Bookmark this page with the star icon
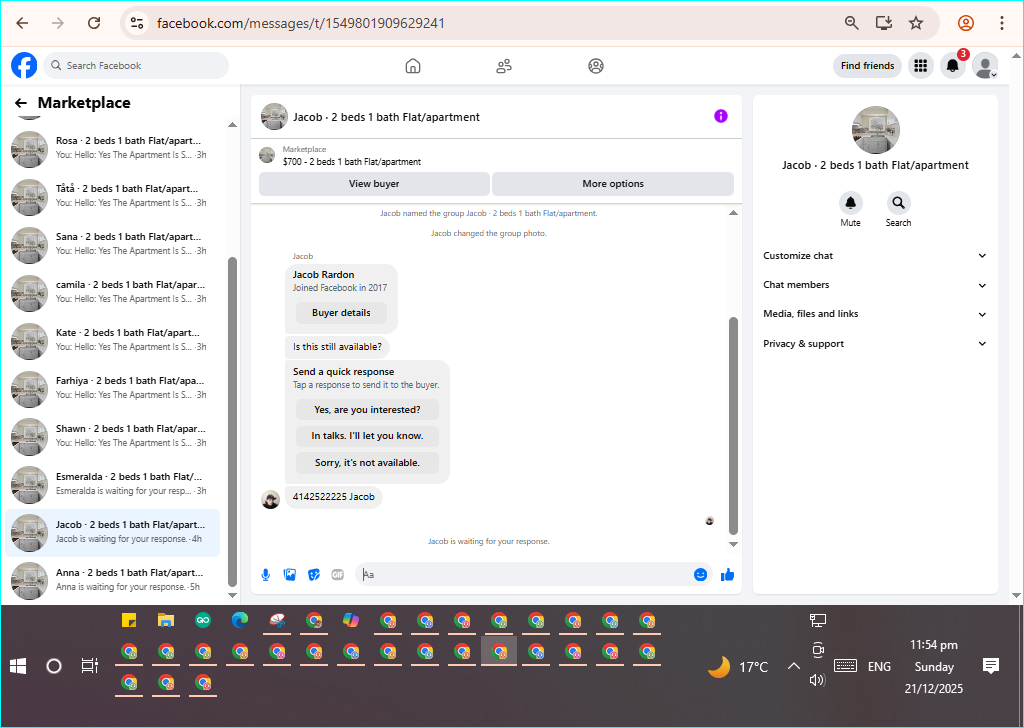The height and width of the screenshot is (728, 1024). pyautogui.click(x=916, y=24)
